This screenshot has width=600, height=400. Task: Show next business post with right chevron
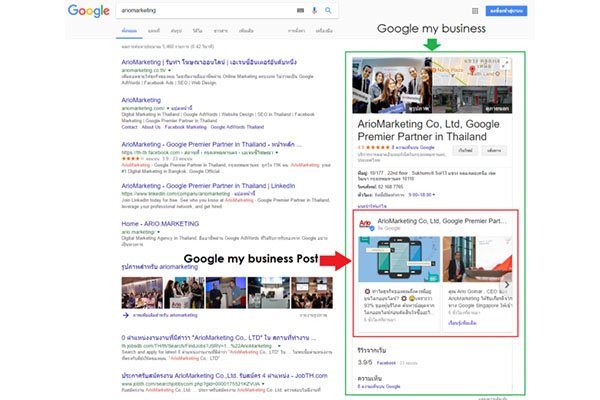tap(507, 284)
